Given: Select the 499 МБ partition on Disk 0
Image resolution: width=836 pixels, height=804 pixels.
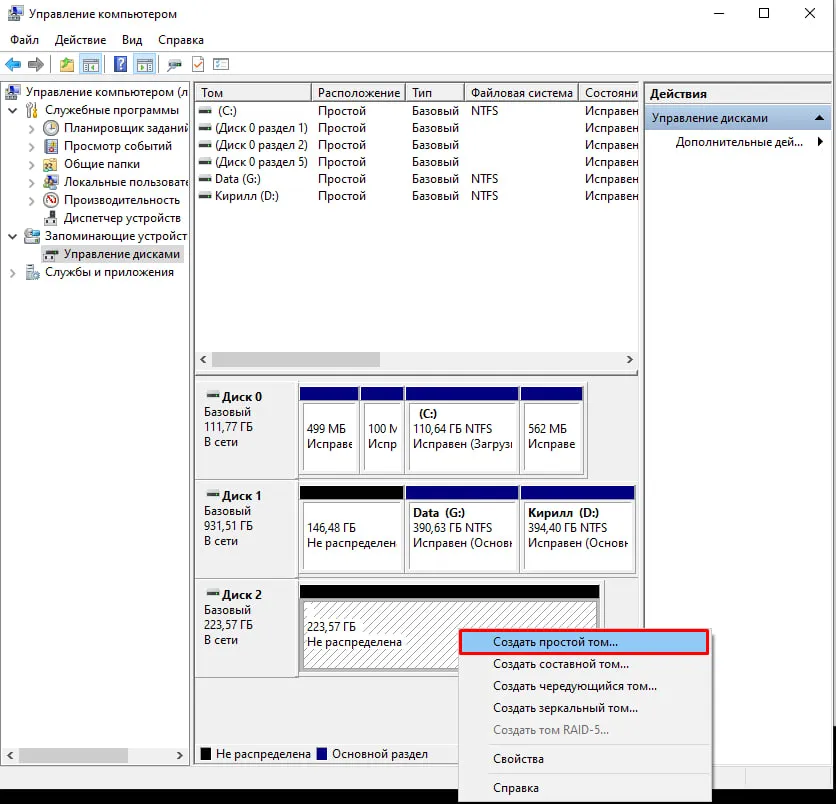Looking at the screenshot, I should tap(329, 430).
